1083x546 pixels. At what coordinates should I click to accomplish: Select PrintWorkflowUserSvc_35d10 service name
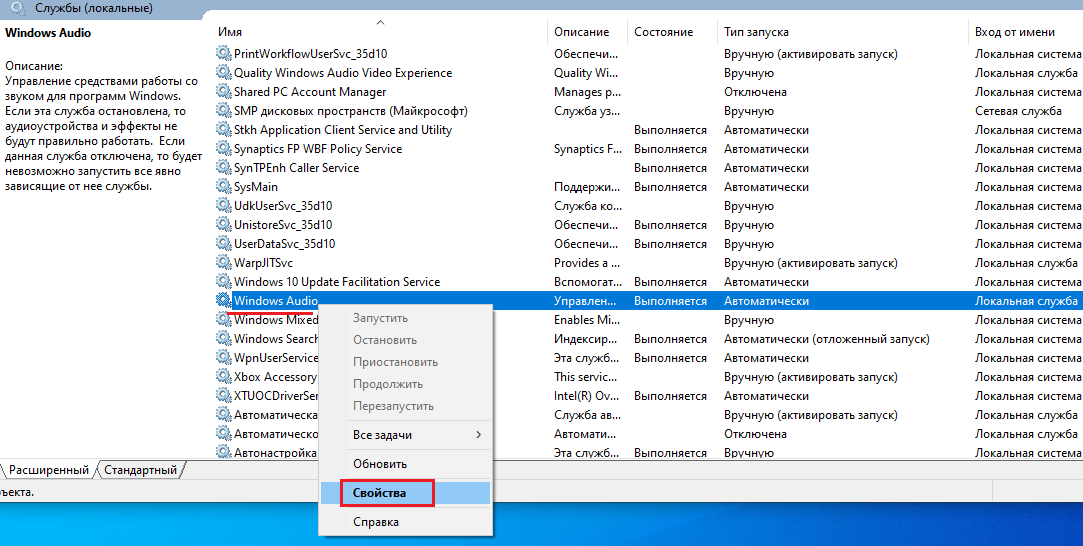pyautogui.click(x=310, y=53)
